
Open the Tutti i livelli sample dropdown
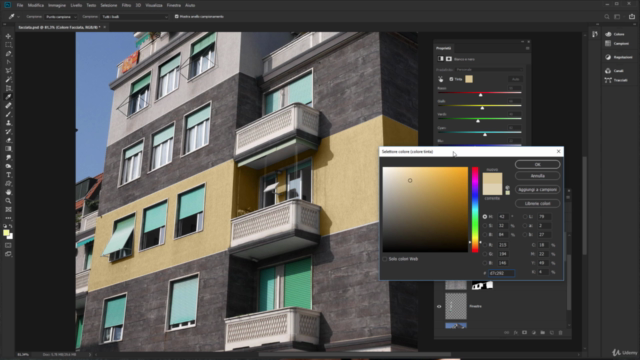[x=135, y=17]
